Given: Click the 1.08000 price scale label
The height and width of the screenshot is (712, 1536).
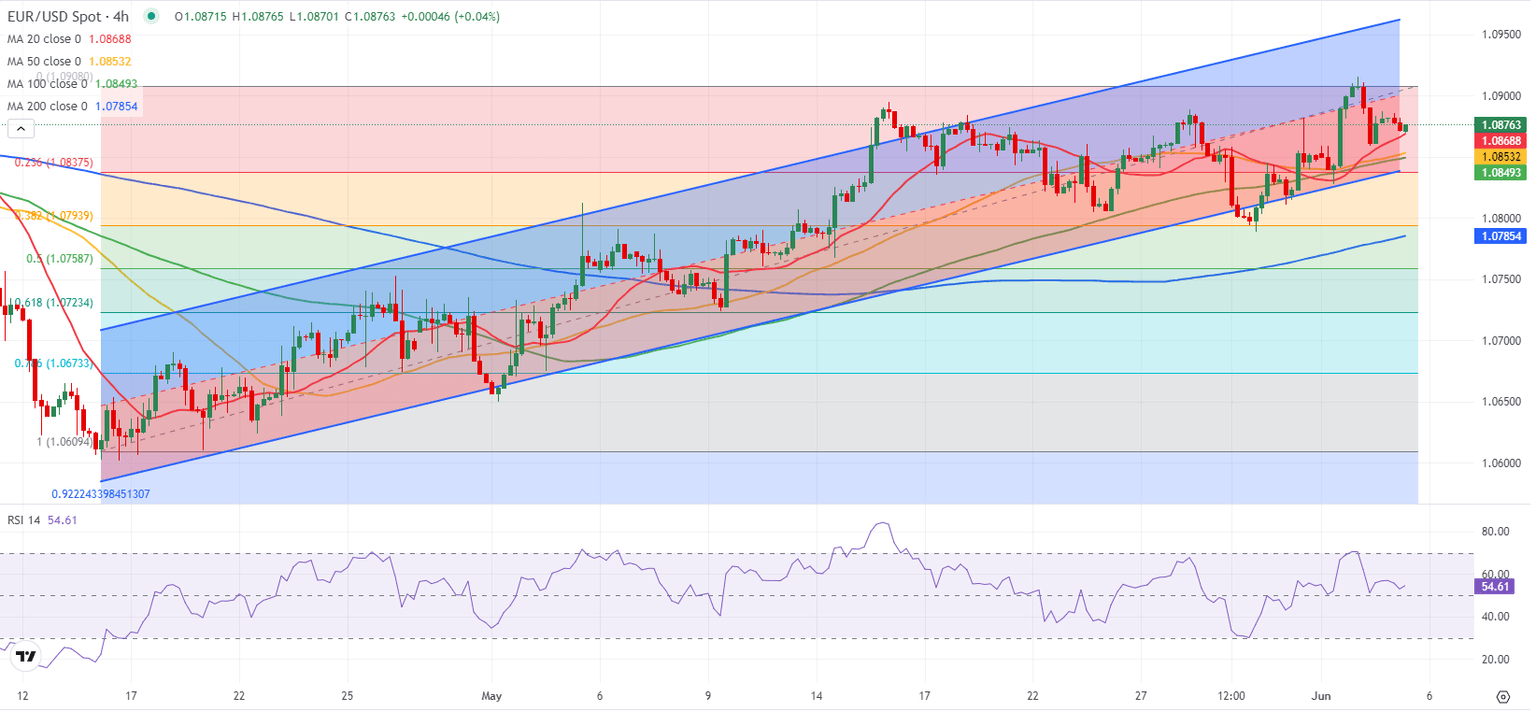Looking at the screenshot, I should click(1500, 218).
